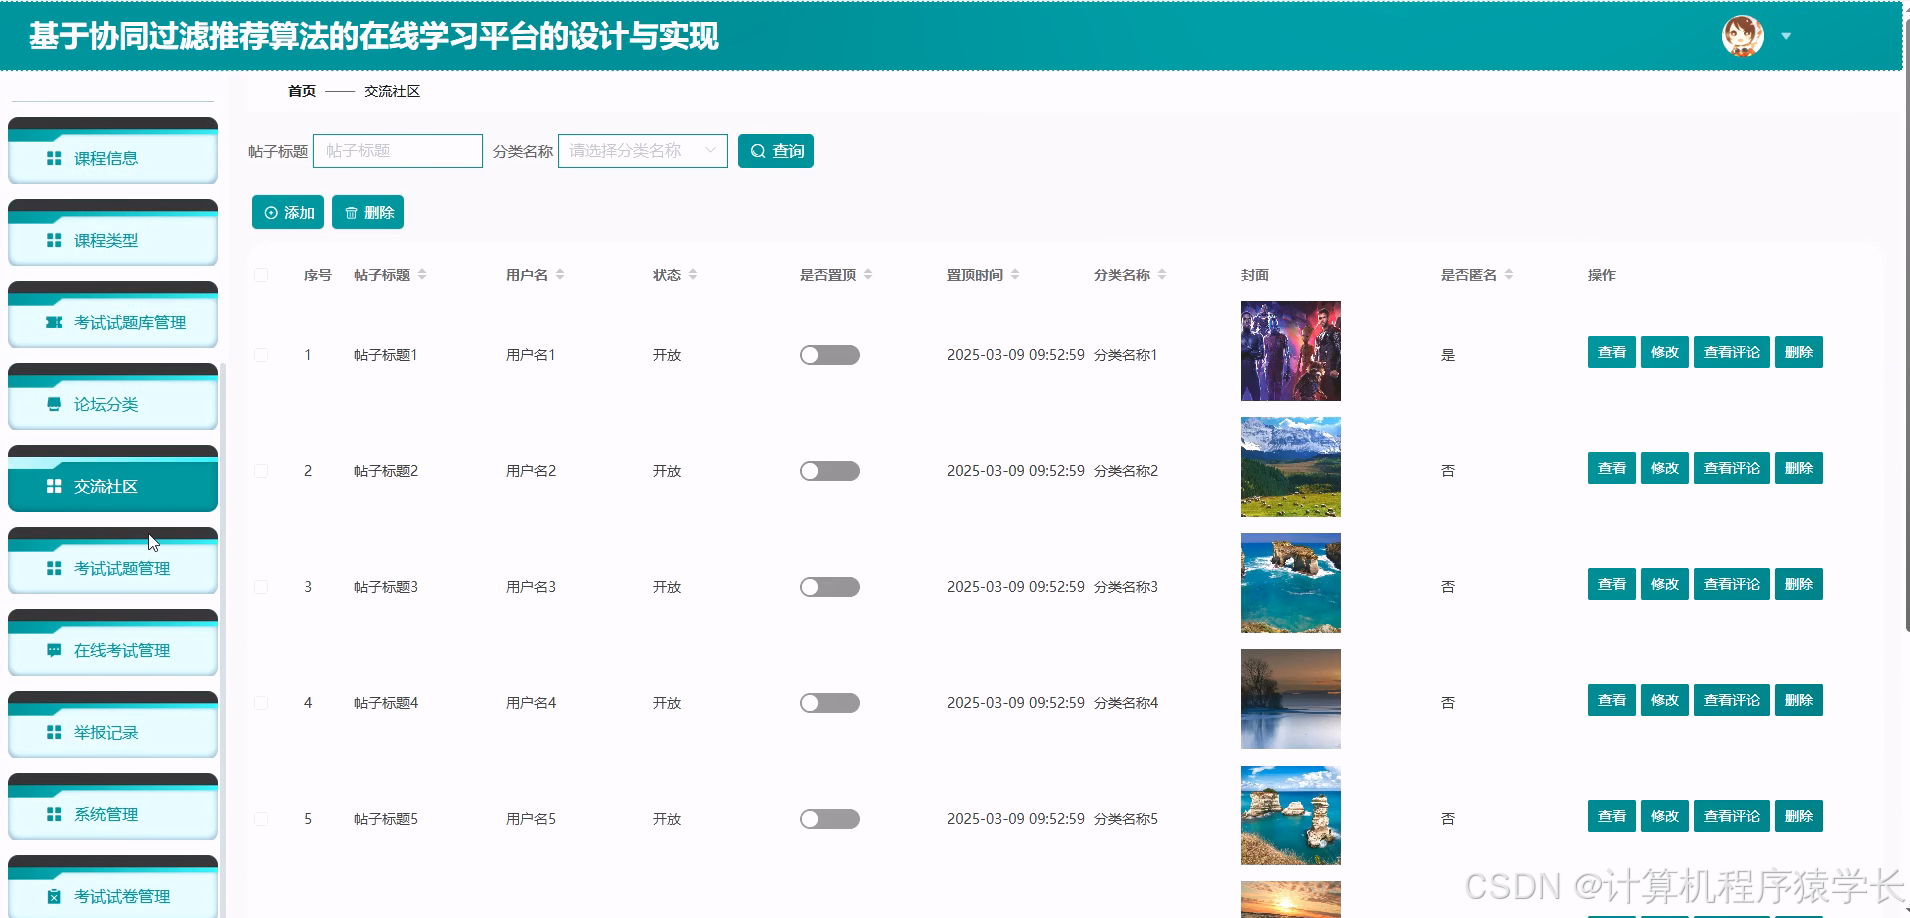Image resolution: width=1910 pixels, height=918 pixels.
Task: Click the 举报记录 sidebar icon
Action: (x=54, y=731)
